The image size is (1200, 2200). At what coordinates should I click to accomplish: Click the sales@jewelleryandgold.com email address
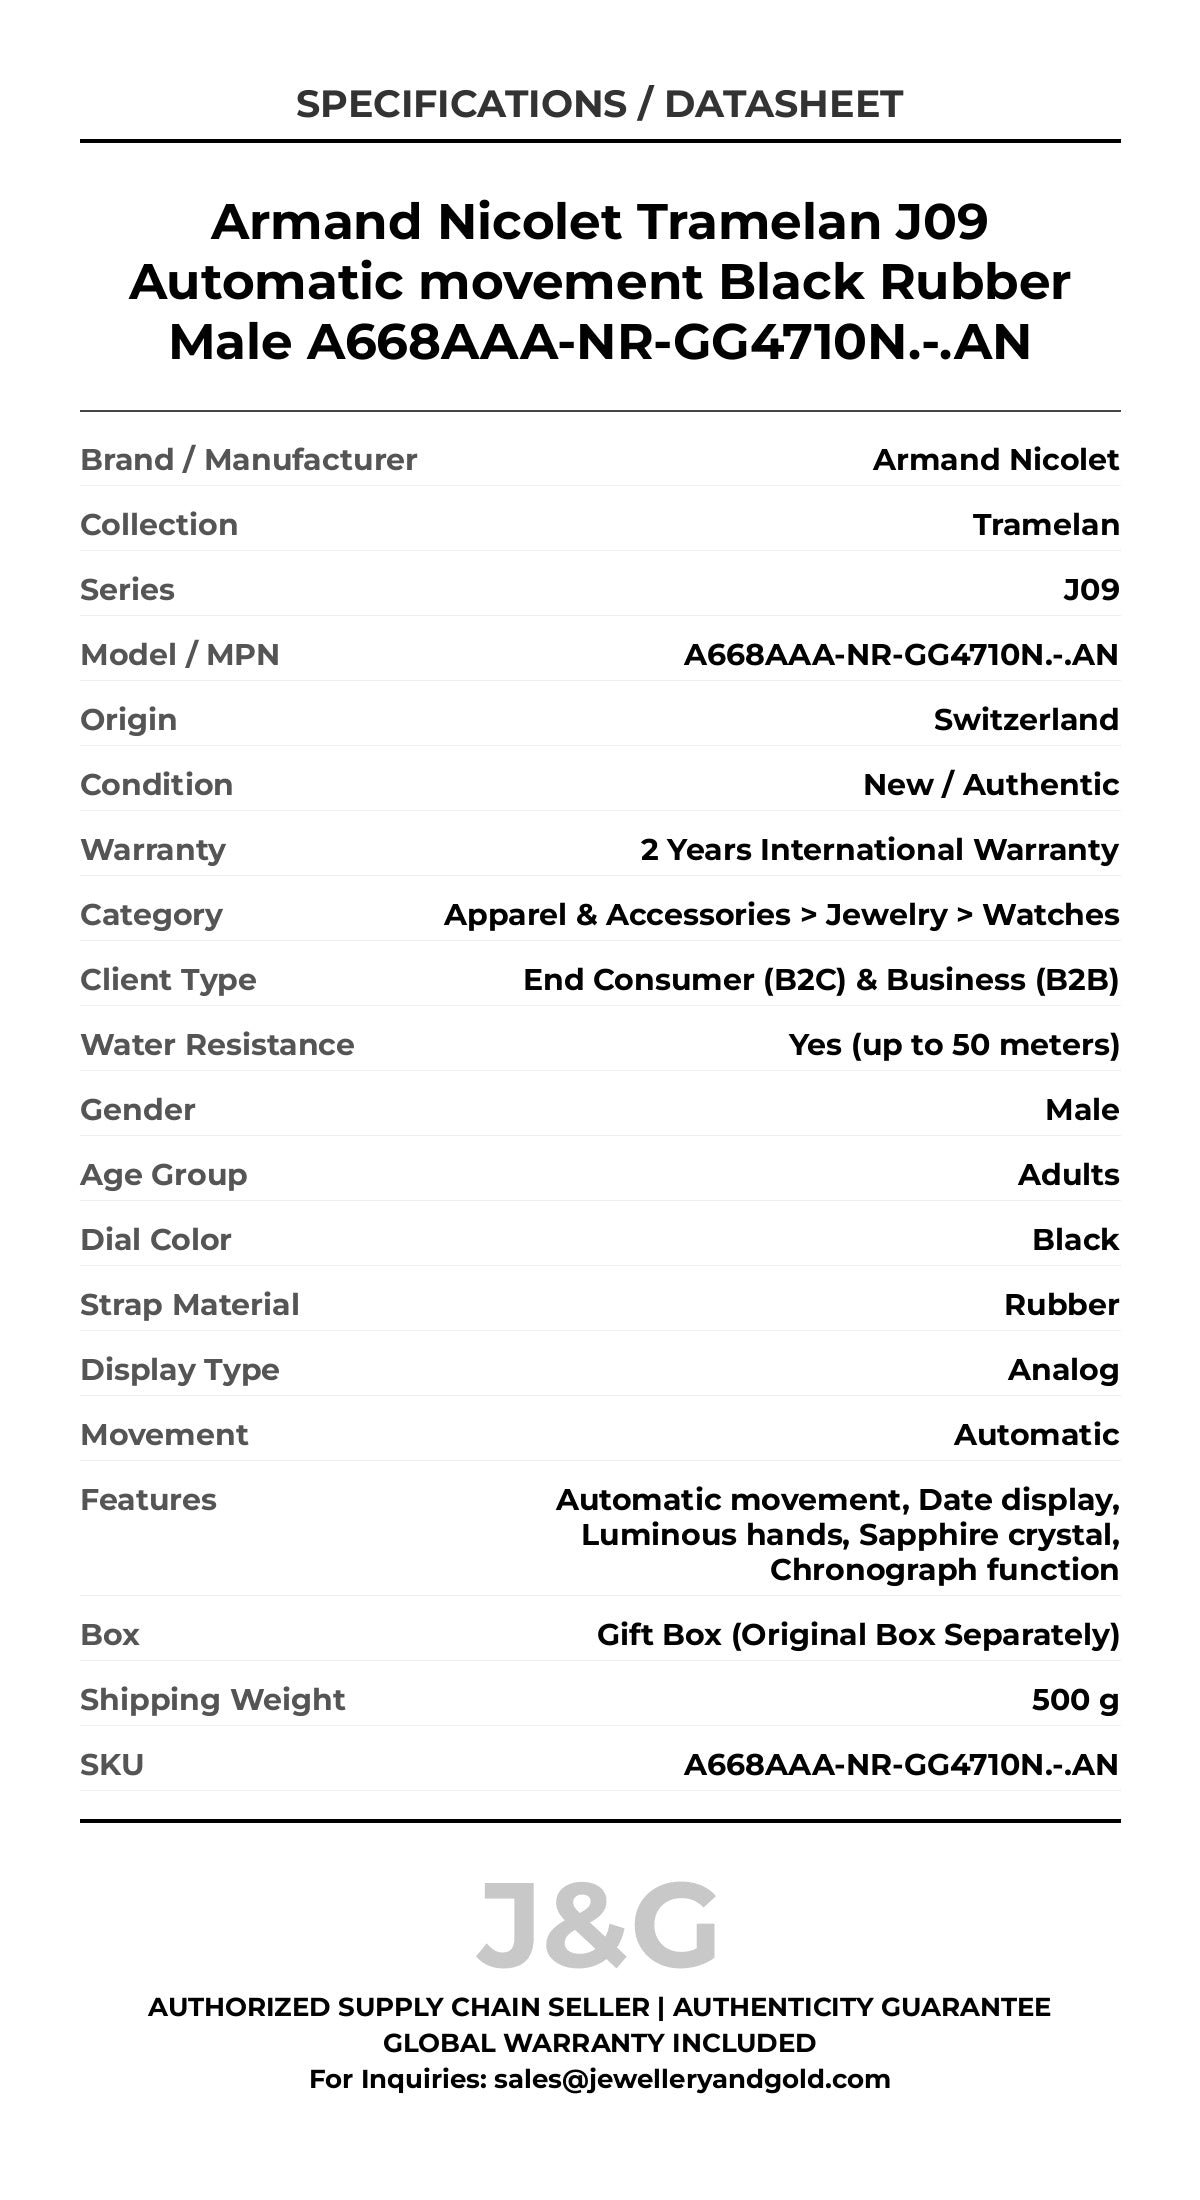point(691,2079)
